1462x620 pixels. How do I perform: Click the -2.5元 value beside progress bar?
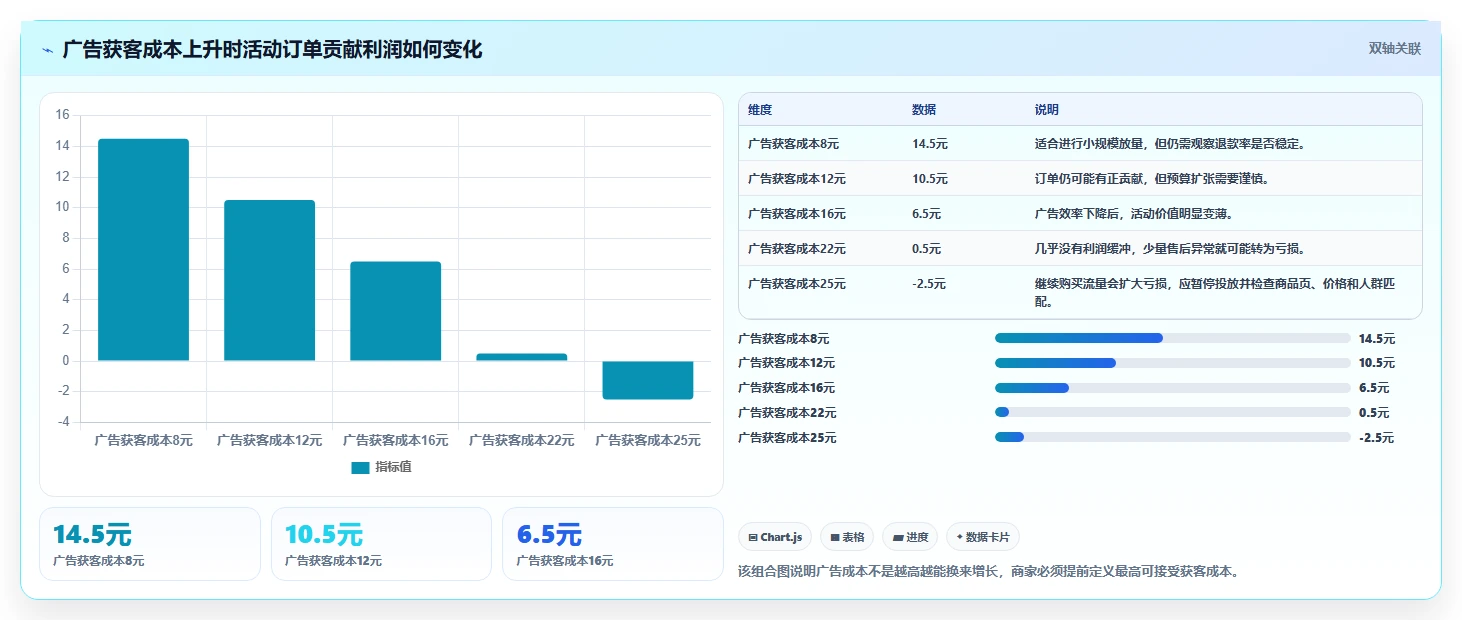pyautogui.click(x=1376, y=438)
